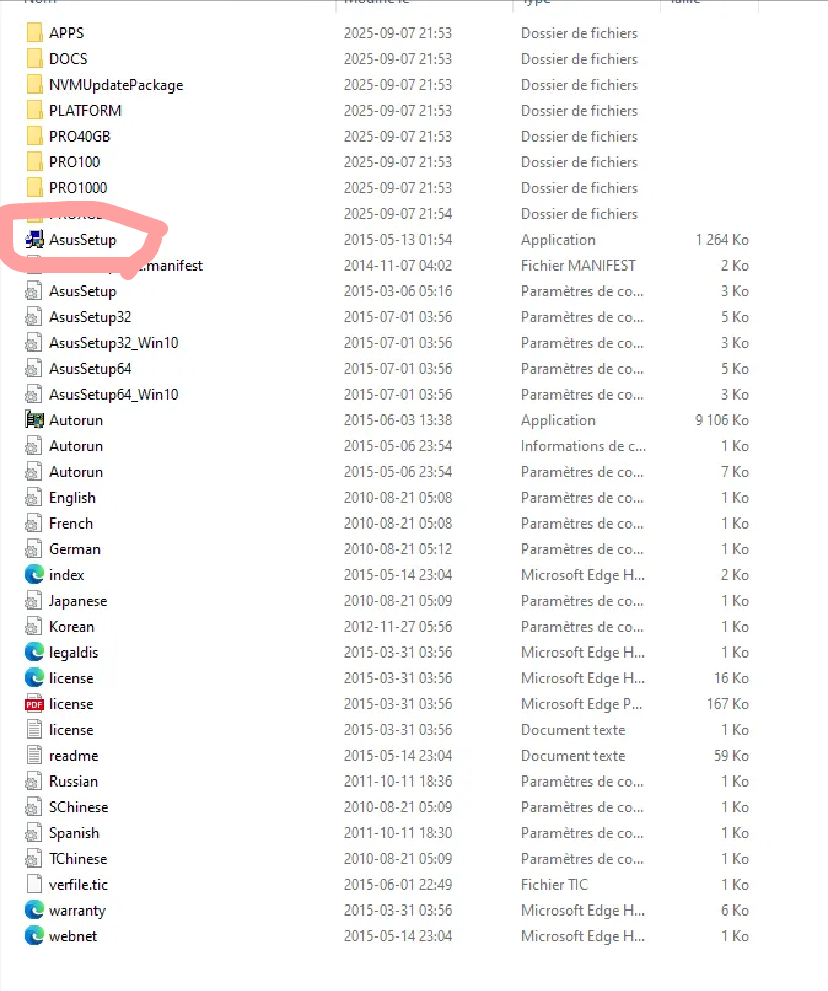Select the SChinese file name

coord(79,807)
